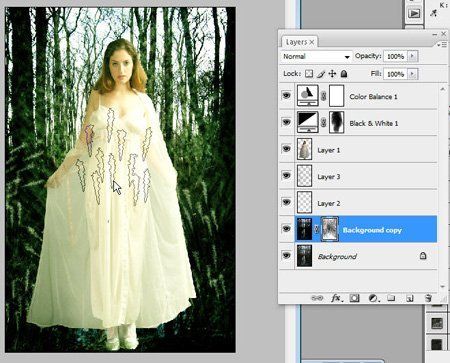Click the Layer 2 transparent thumbnail

[x=304, y=202]
